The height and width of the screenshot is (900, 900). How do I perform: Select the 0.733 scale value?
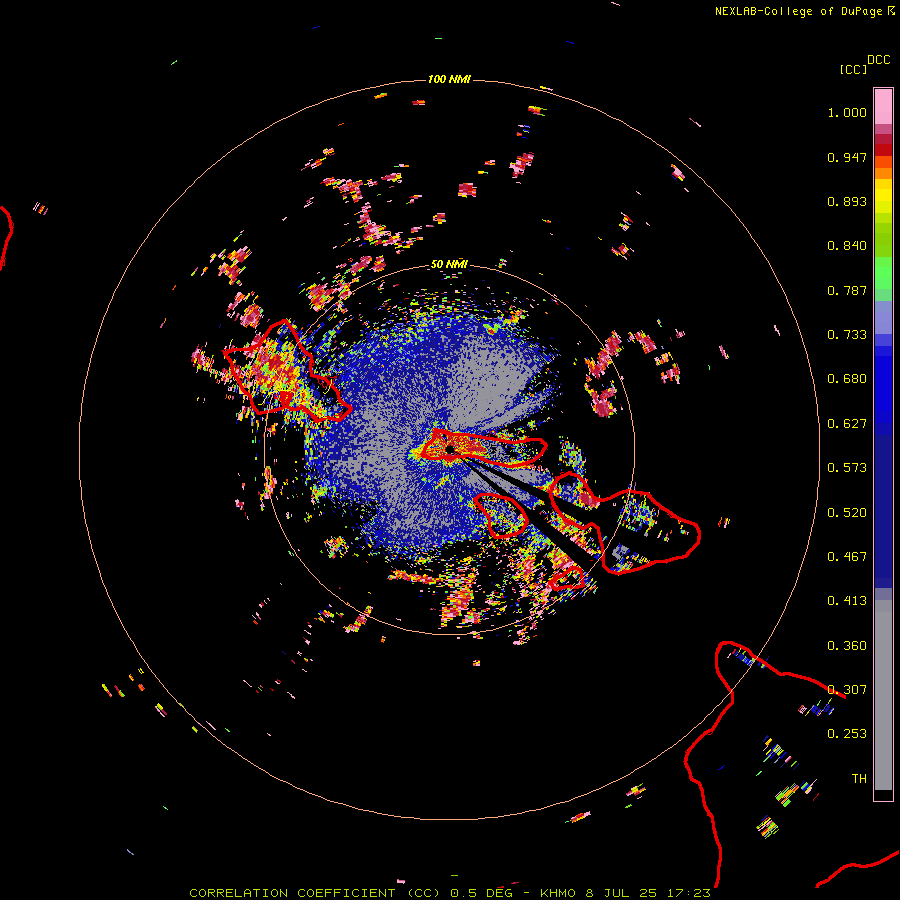click(847, 335)
